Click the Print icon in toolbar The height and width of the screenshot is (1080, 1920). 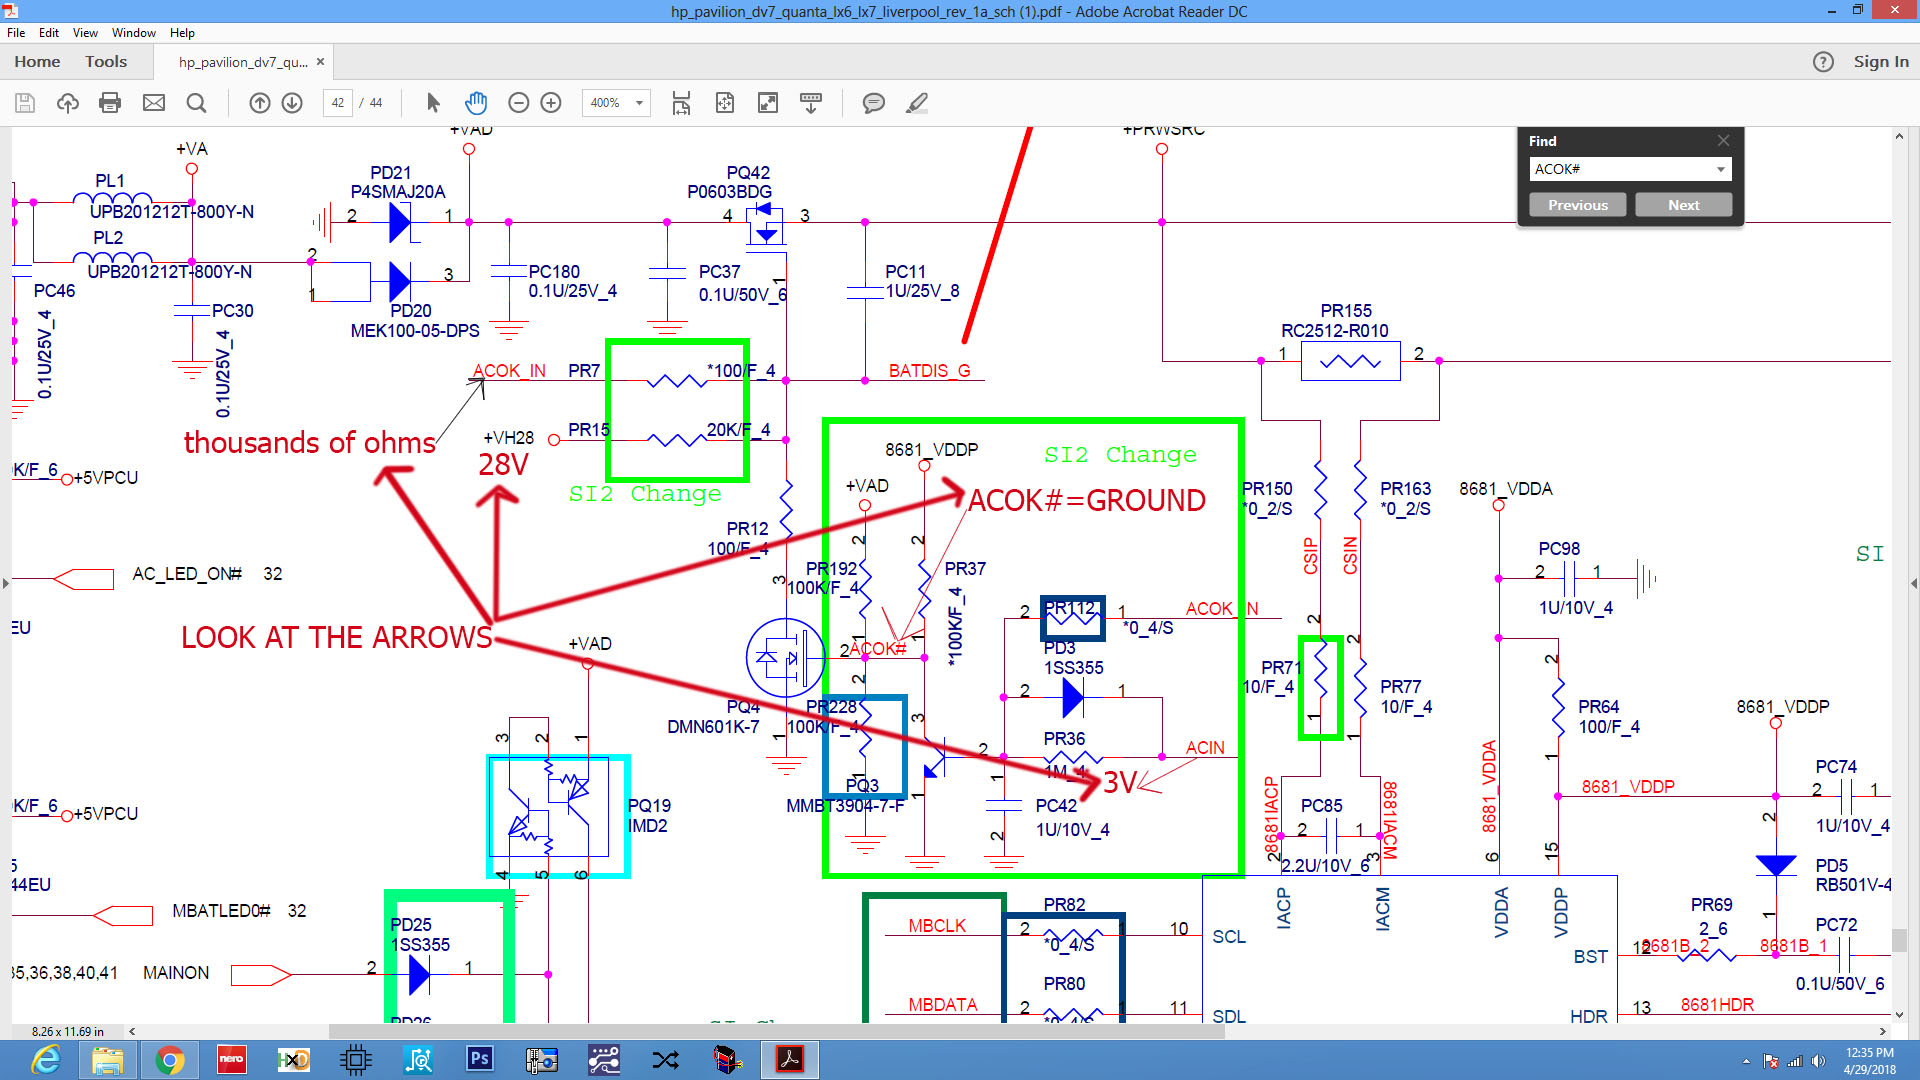pos(110,103)
